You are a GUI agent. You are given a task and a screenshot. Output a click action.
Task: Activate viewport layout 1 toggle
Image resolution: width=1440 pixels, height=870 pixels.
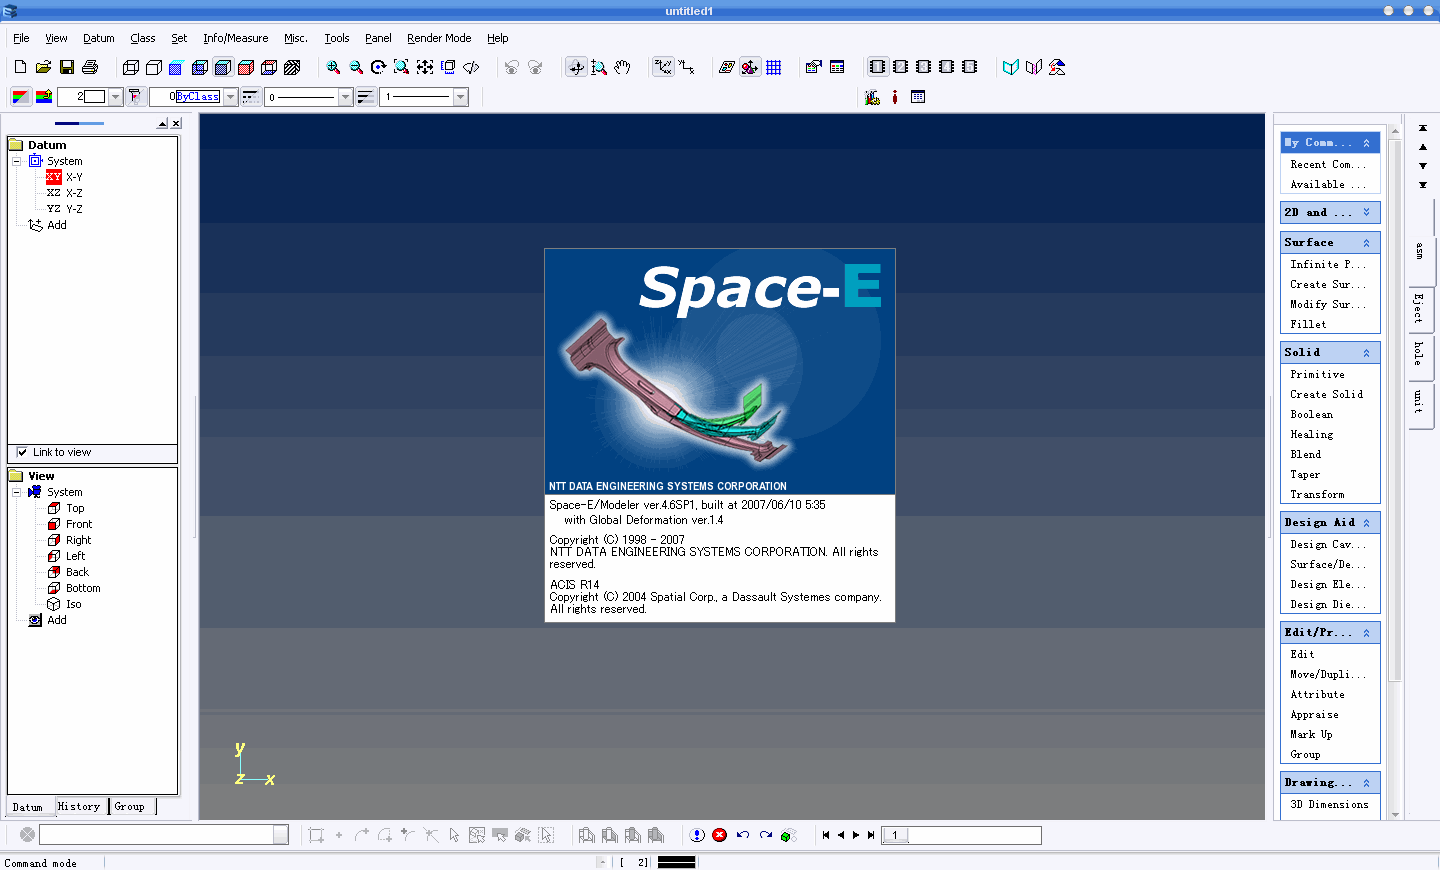(877, 67)
